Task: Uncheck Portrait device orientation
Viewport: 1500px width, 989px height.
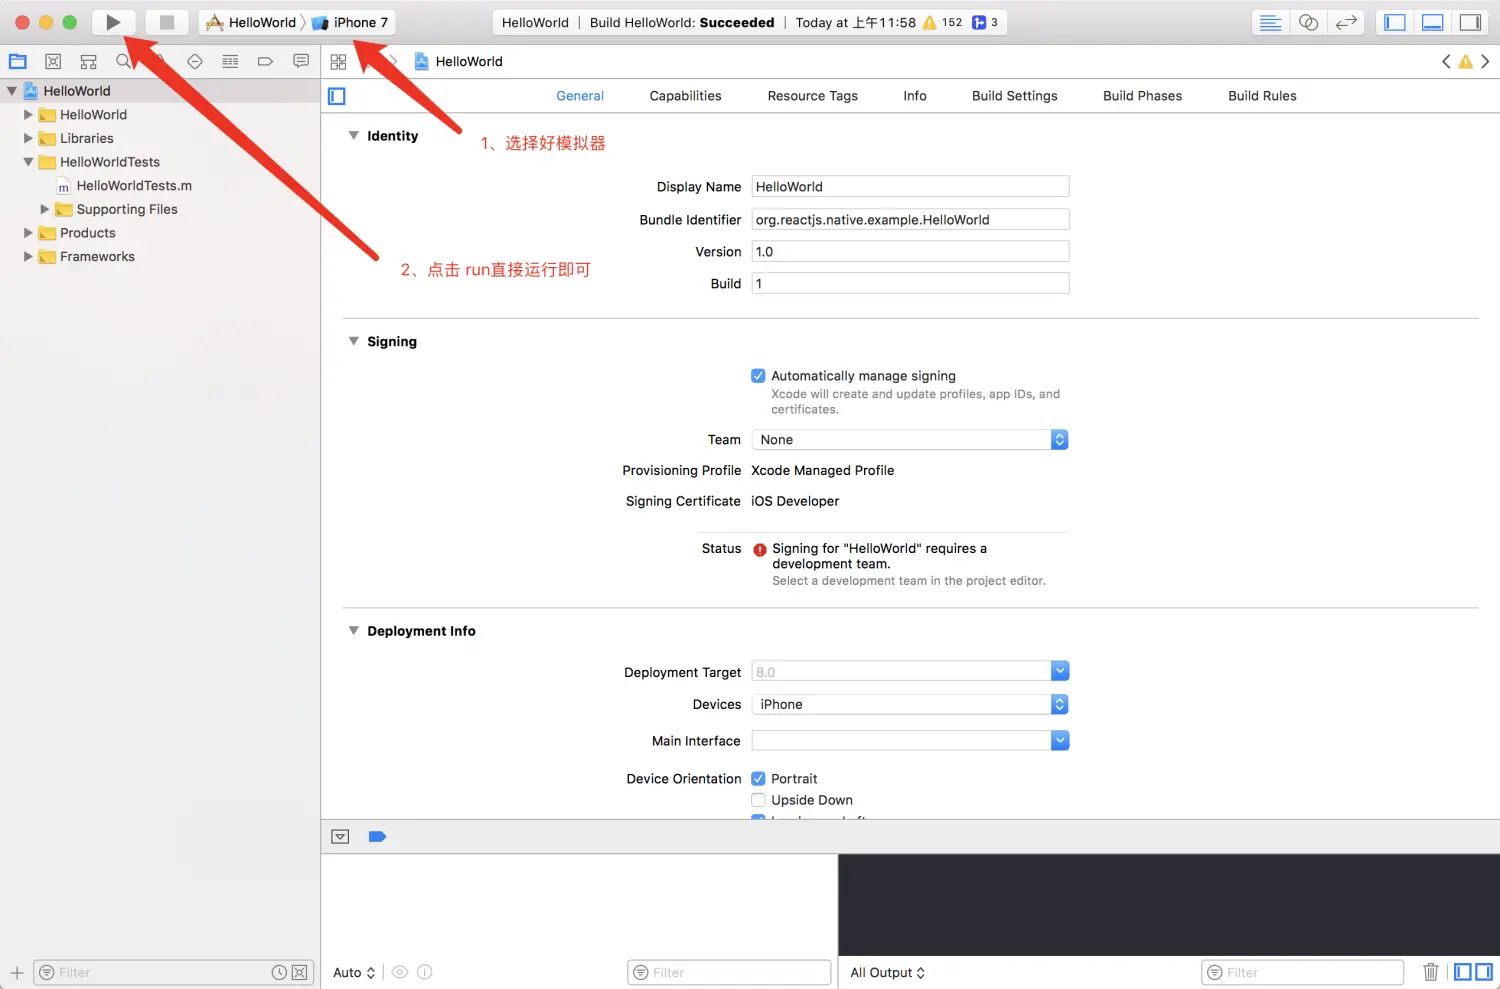Action: (758, 779)
